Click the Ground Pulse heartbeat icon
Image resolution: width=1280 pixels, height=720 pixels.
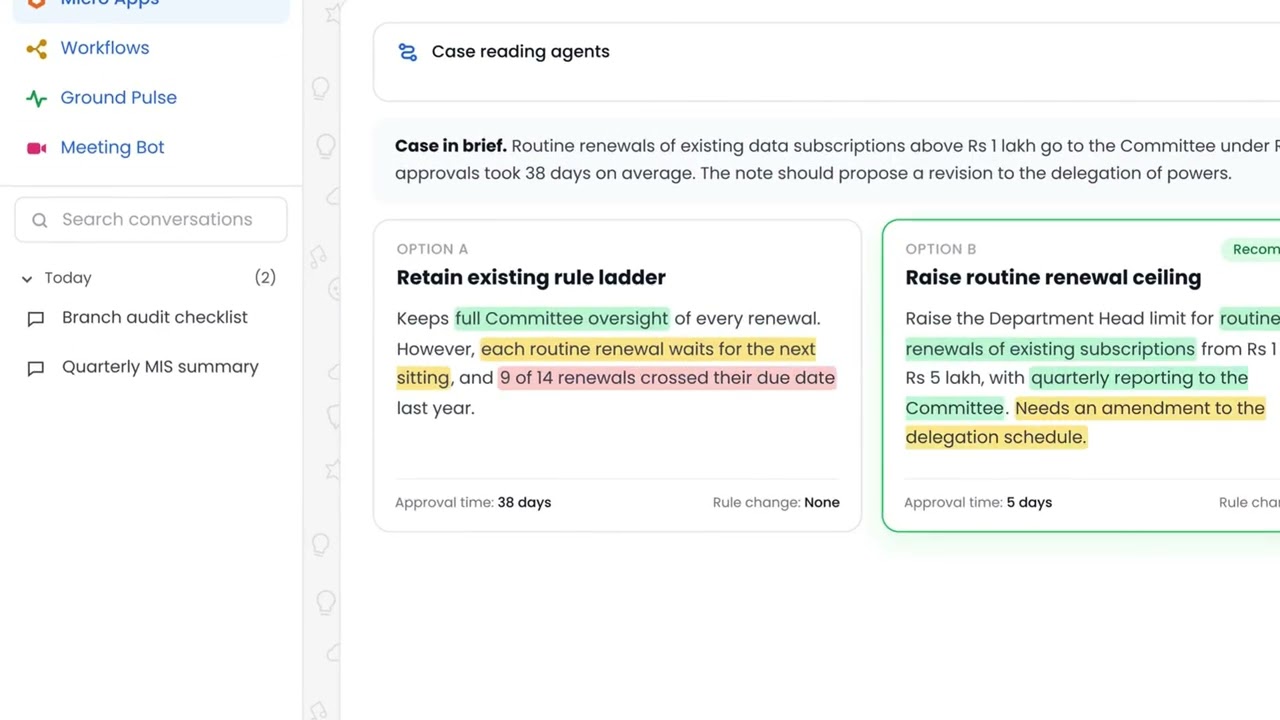coord(36,98)
